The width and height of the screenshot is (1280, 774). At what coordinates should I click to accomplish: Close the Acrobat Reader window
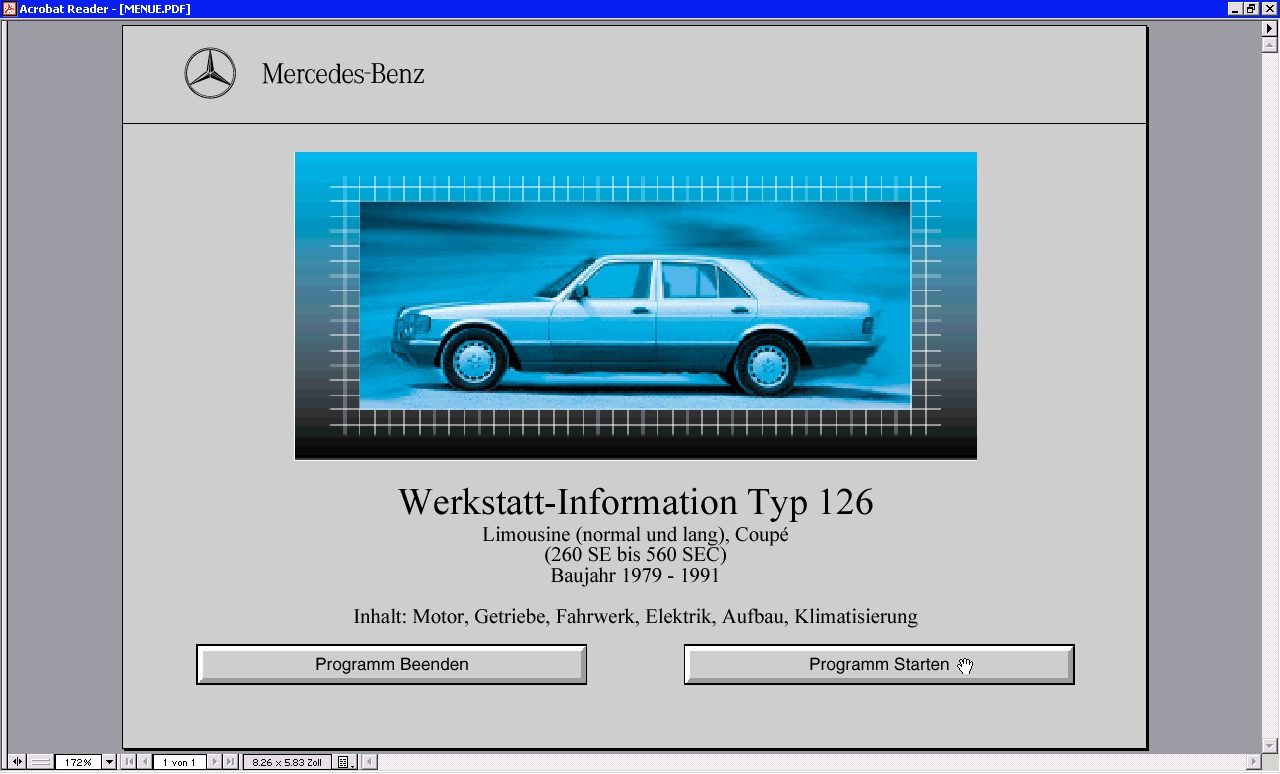(1268, 9)
